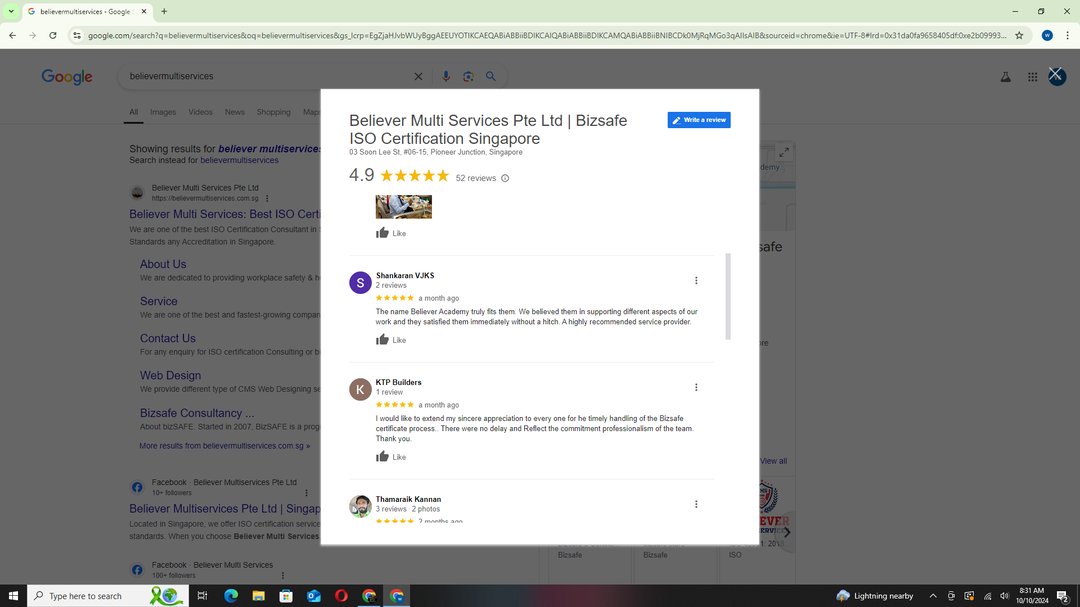Viewport: 1080px width, 607px height.
Task: Open the About Us sitelink
Action: [x=163, y=264]
